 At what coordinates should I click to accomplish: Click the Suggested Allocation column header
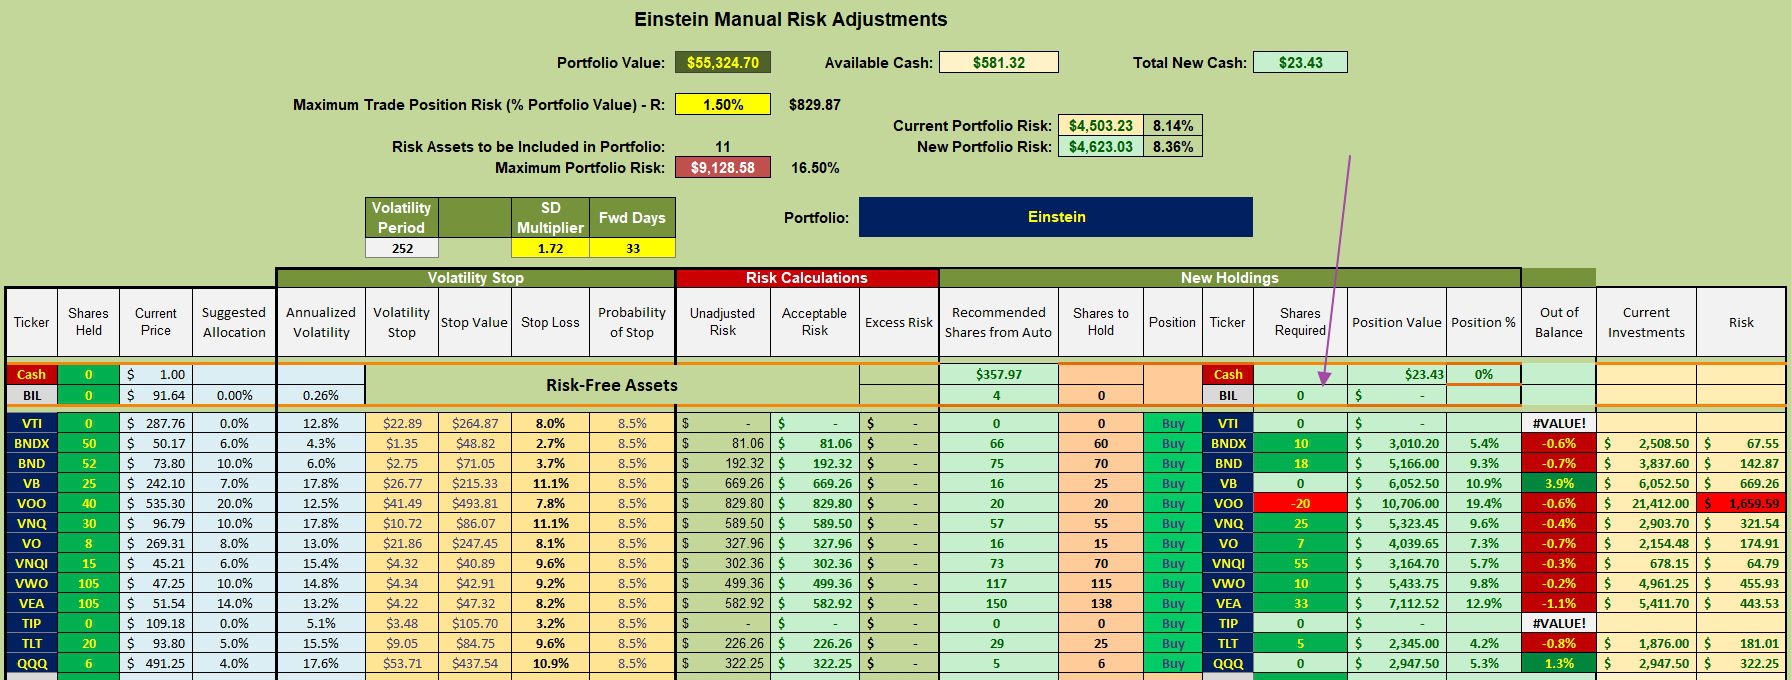pyautogui.click(x=234, y=322)
